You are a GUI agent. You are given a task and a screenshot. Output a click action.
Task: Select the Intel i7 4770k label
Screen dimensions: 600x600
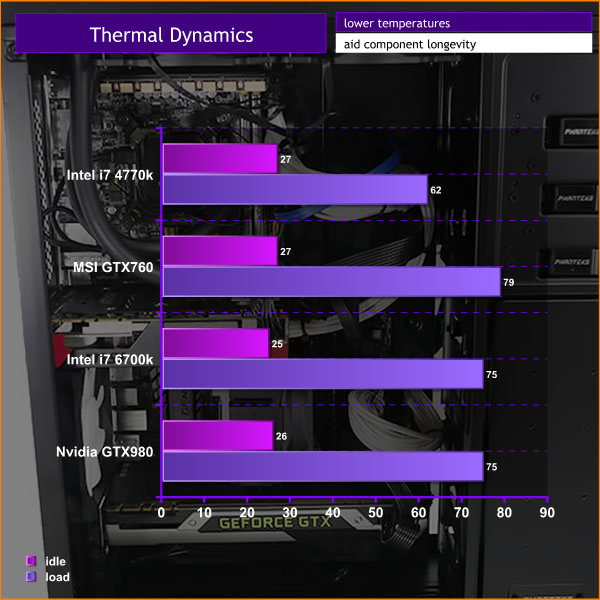point(110,175)
